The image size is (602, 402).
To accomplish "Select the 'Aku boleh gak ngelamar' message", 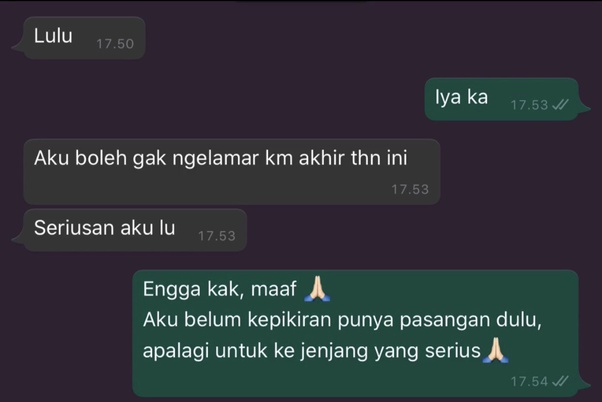I will 232,172.
